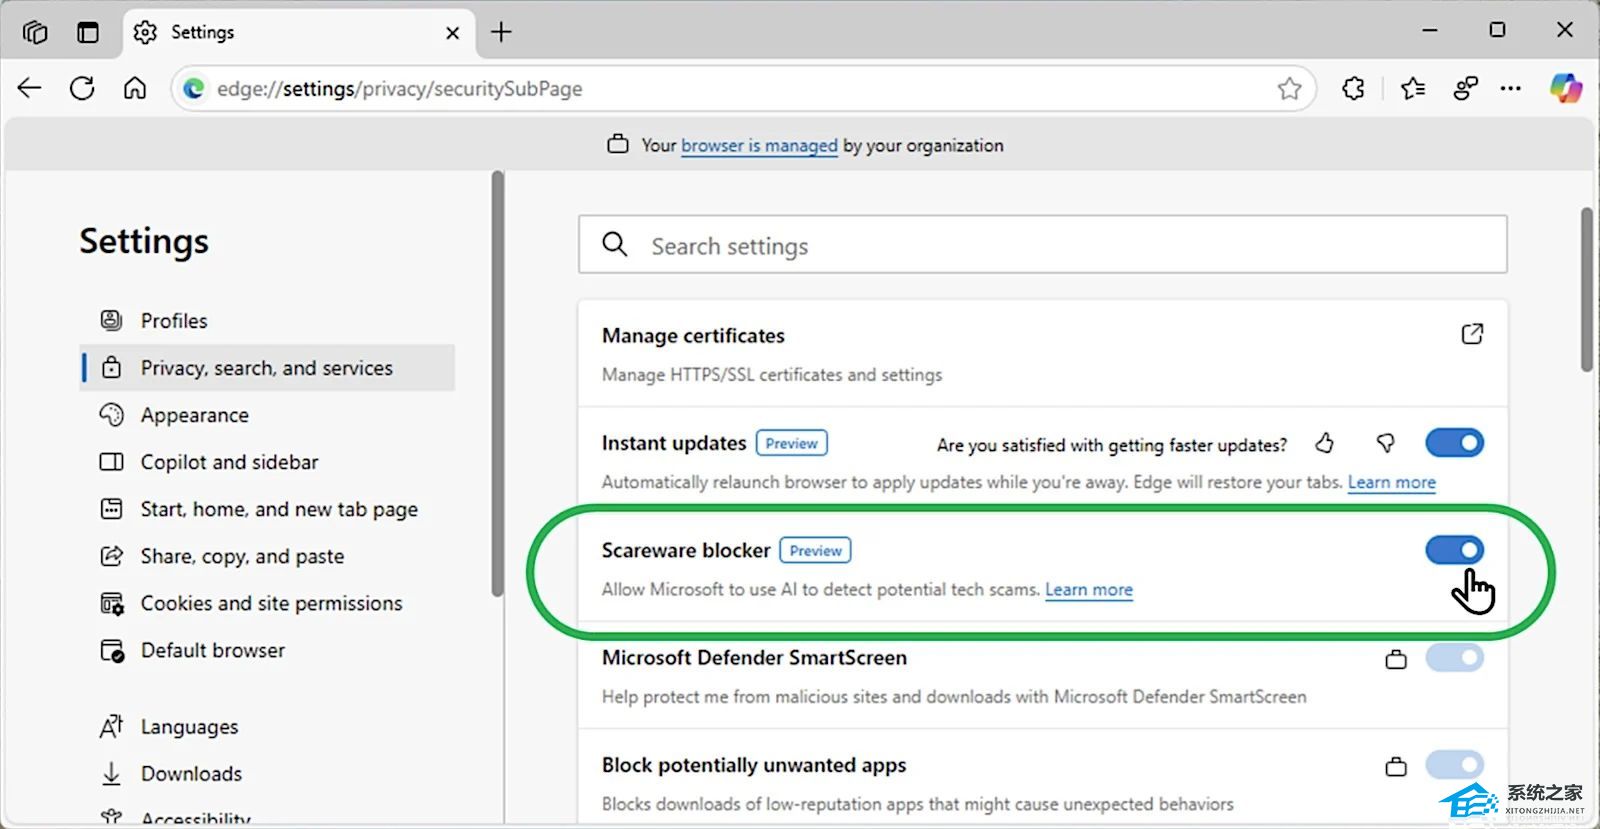Image resolution: width=1600 pixels, height=829 pixels.
Task: Click the sidebar navigation scrollbar
Action: pos(497,385)
